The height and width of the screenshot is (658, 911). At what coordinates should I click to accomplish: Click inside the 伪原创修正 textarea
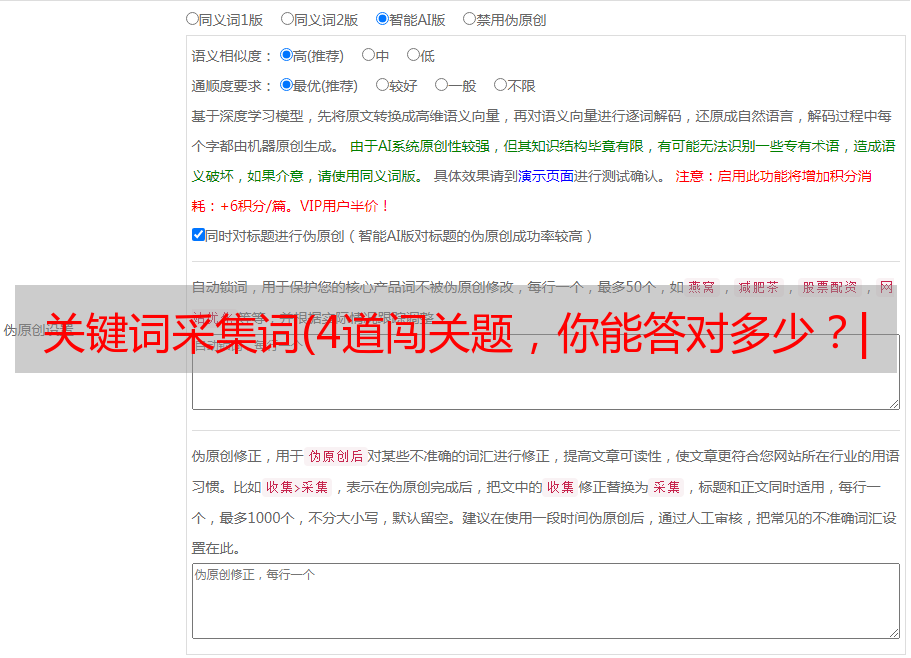[546, 601]
